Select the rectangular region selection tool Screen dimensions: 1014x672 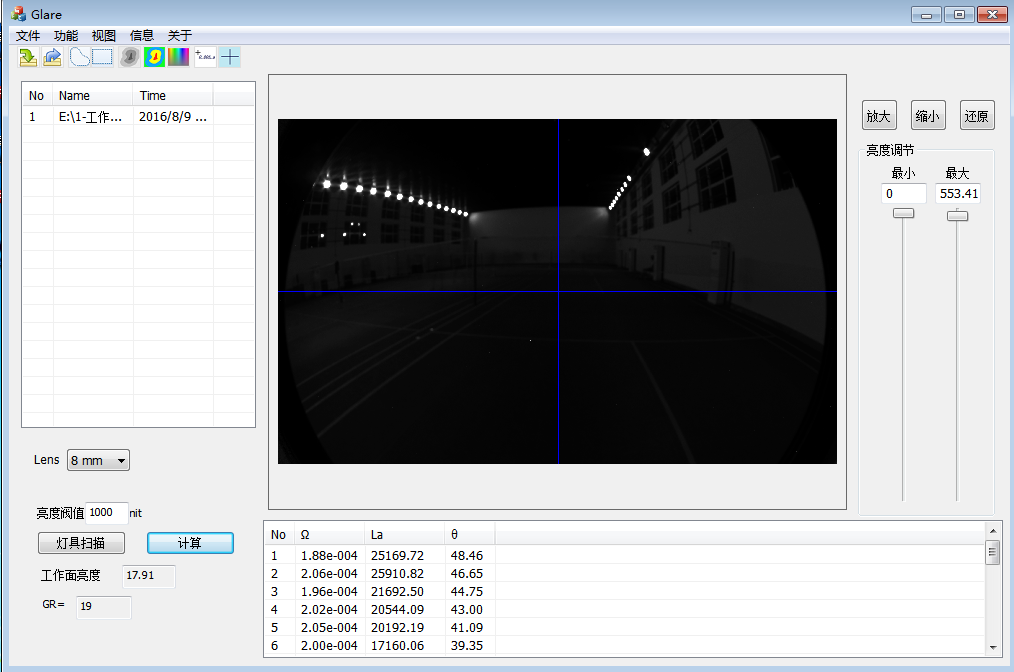(x=102, y=57)
